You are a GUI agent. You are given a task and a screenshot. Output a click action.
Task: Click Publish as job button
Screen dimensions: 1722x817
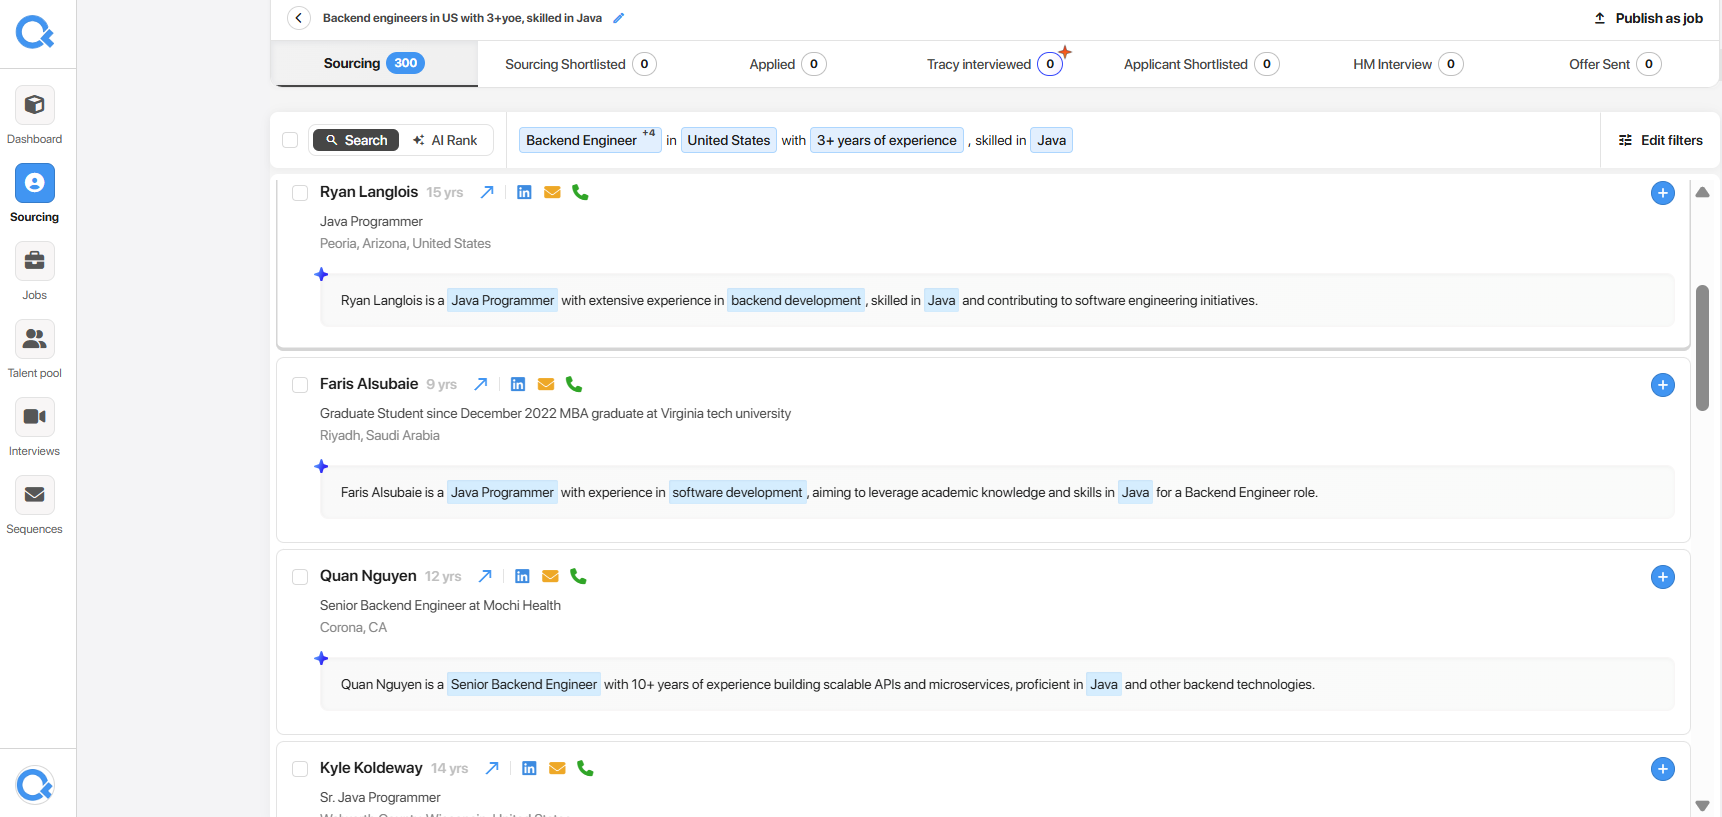point(1648,18)
